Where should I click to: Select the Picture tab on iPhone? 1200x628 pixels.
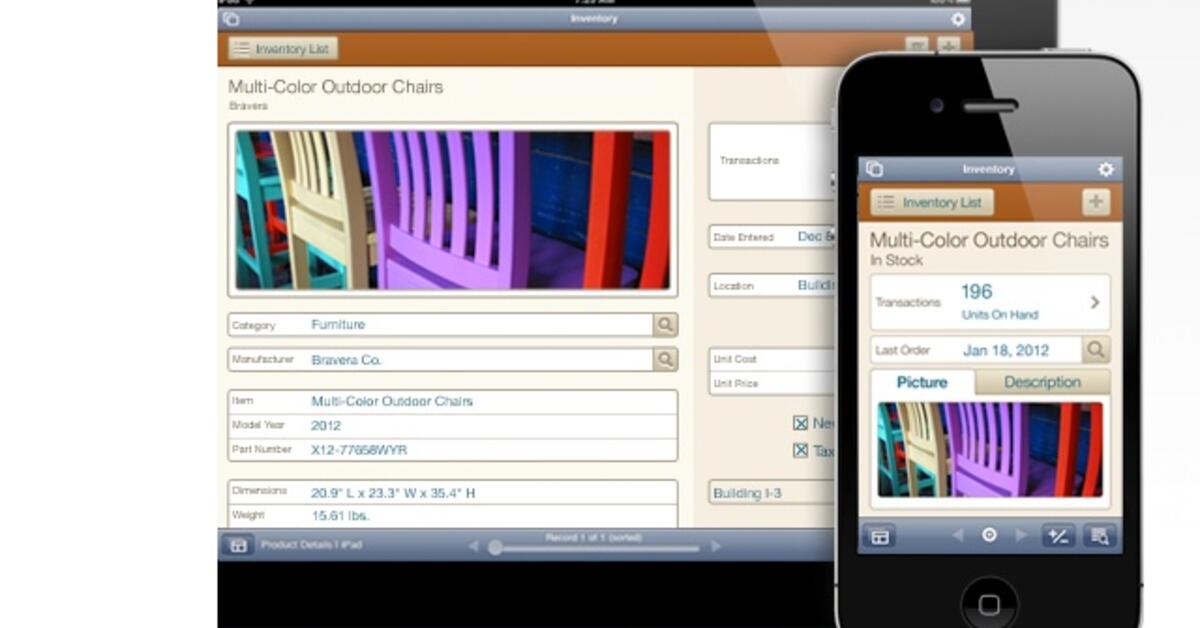click(x=920, y=382)
